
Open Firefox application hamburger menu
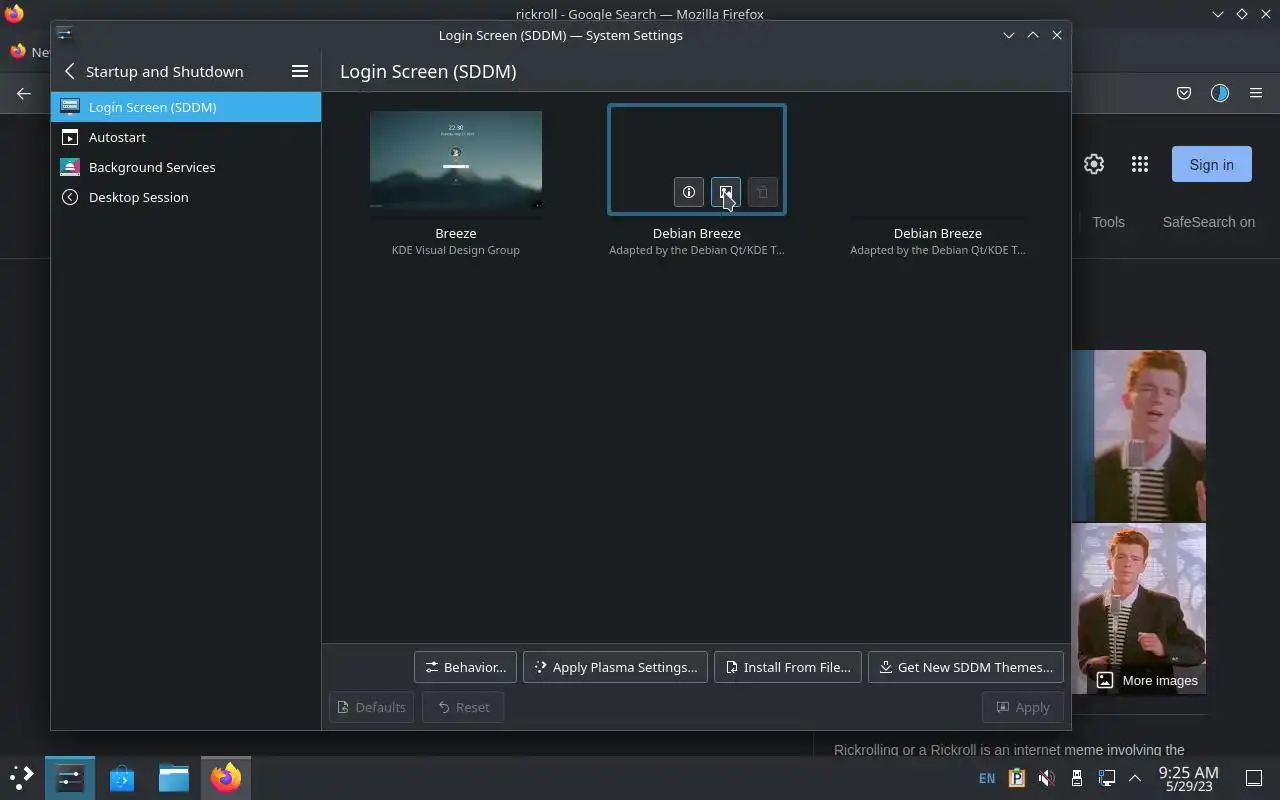pos(1256,93)
